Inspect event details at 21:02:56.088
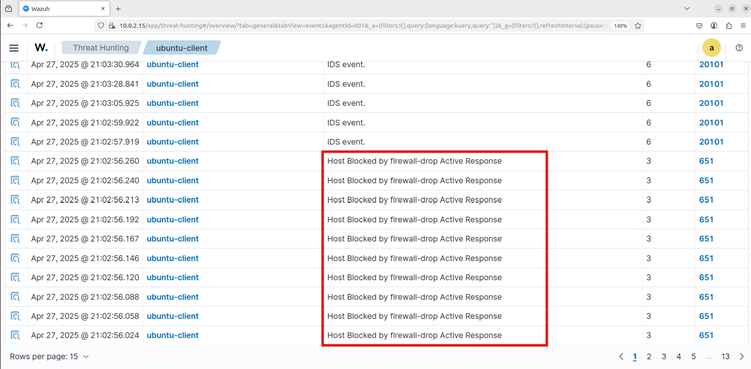The width and height of the screenshot is (751, 369). pyautogui.click(x=15, y=297)
